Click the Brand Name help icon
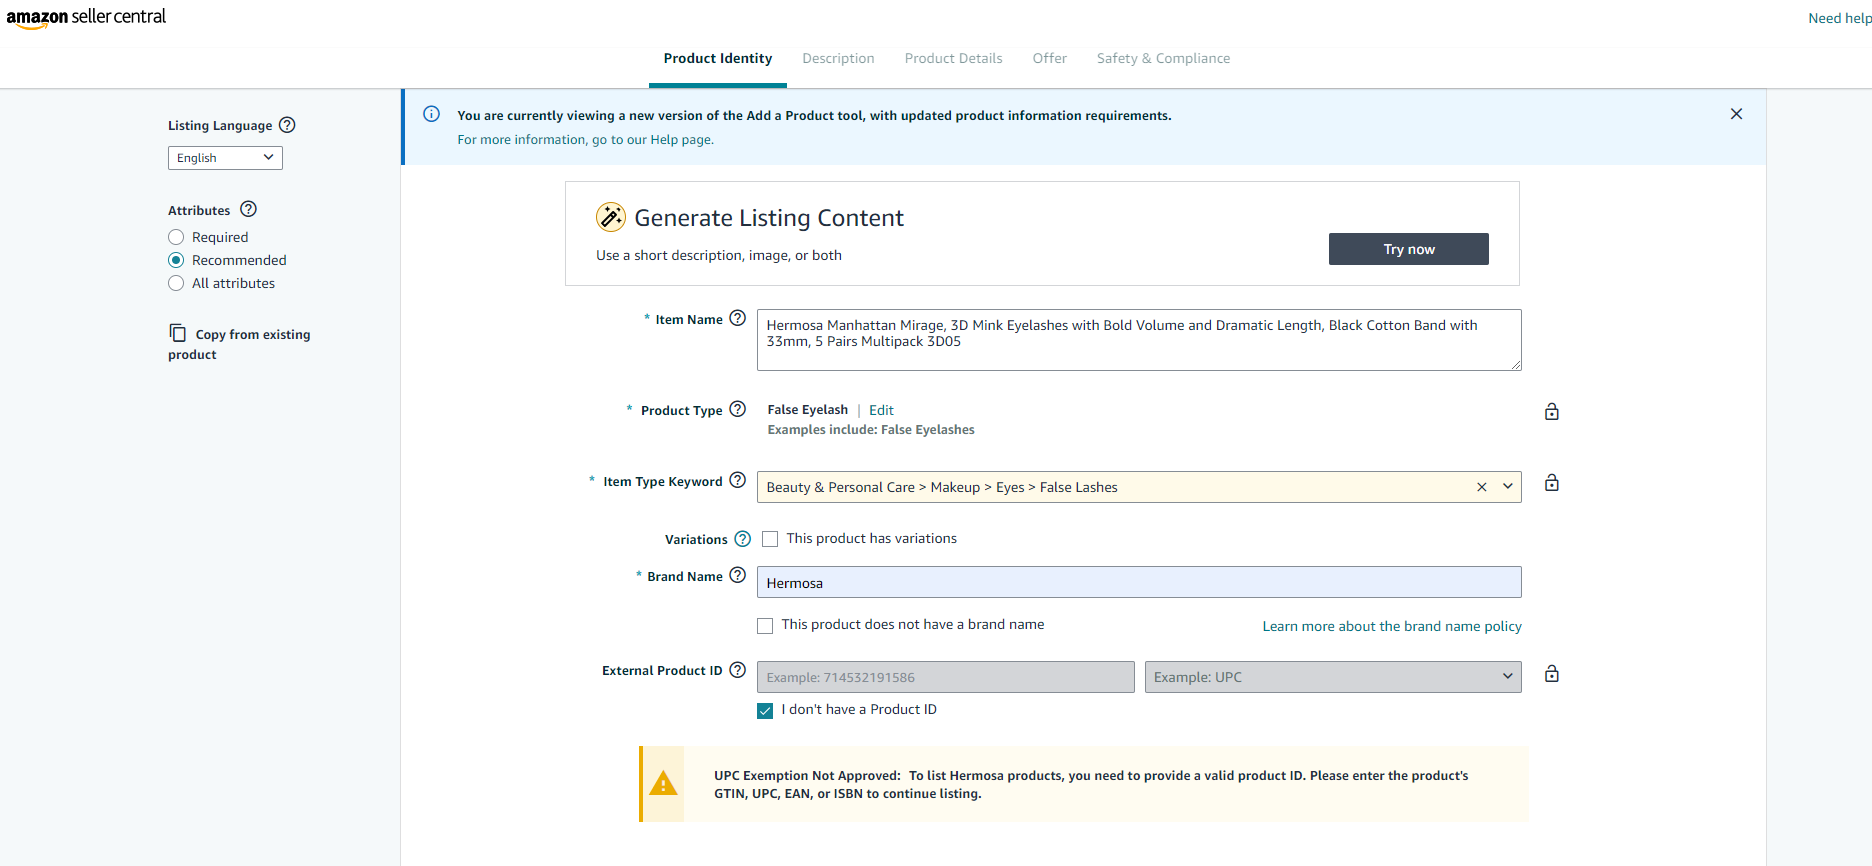Viewport: 1872px width, 866px height. click(x=738, y=575)
